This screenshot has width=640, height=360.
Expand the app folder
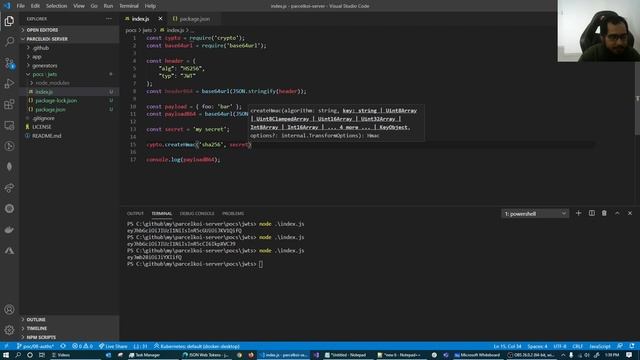coord(69,57)
